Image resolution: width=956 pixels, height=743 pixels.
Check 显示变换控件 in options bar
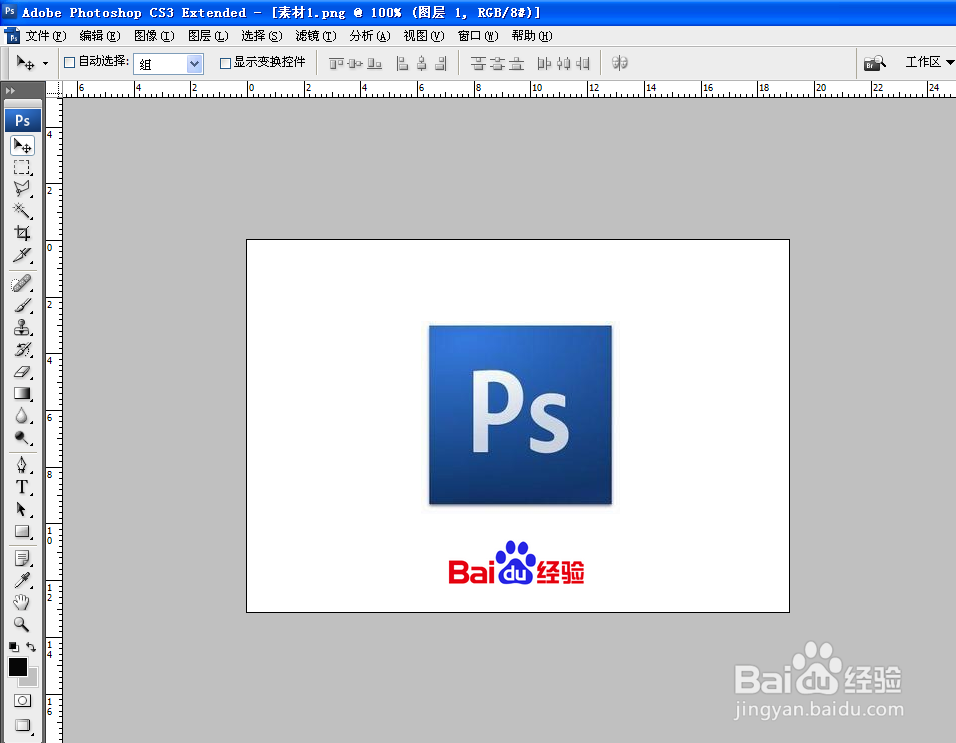tap(226, 63)
